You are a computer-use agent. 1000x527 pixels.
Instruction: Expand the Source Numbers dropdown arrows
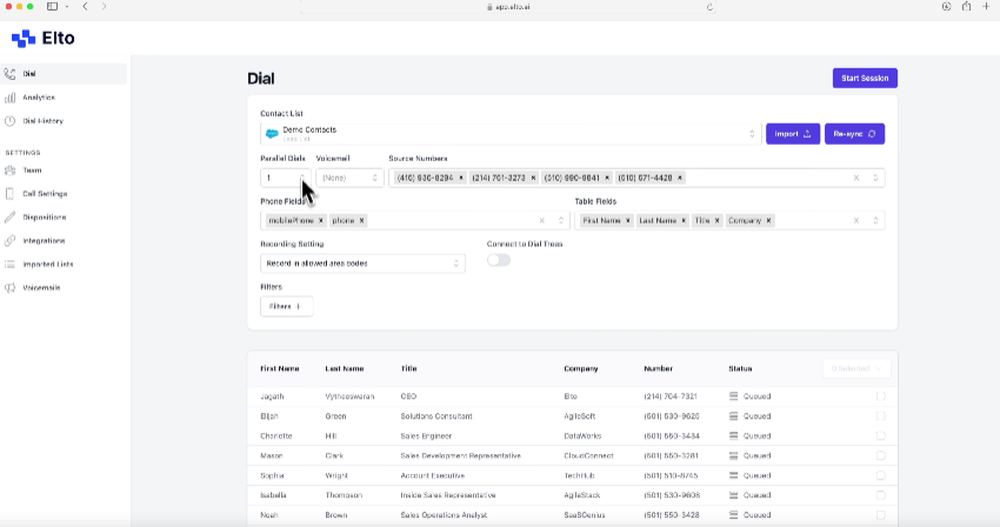(876, 178)
